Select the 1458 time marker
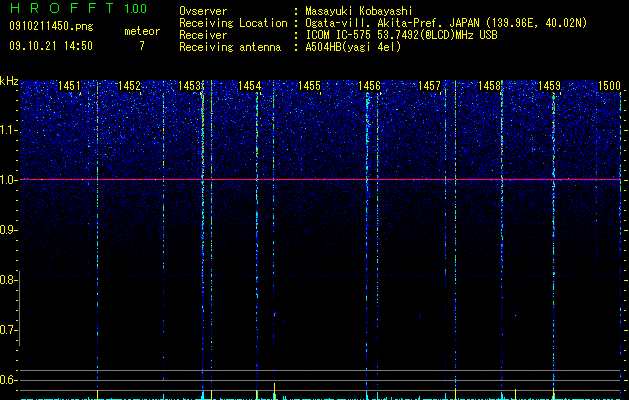The width and height of the screenshot is (629, 400). [x=489, y=86]
